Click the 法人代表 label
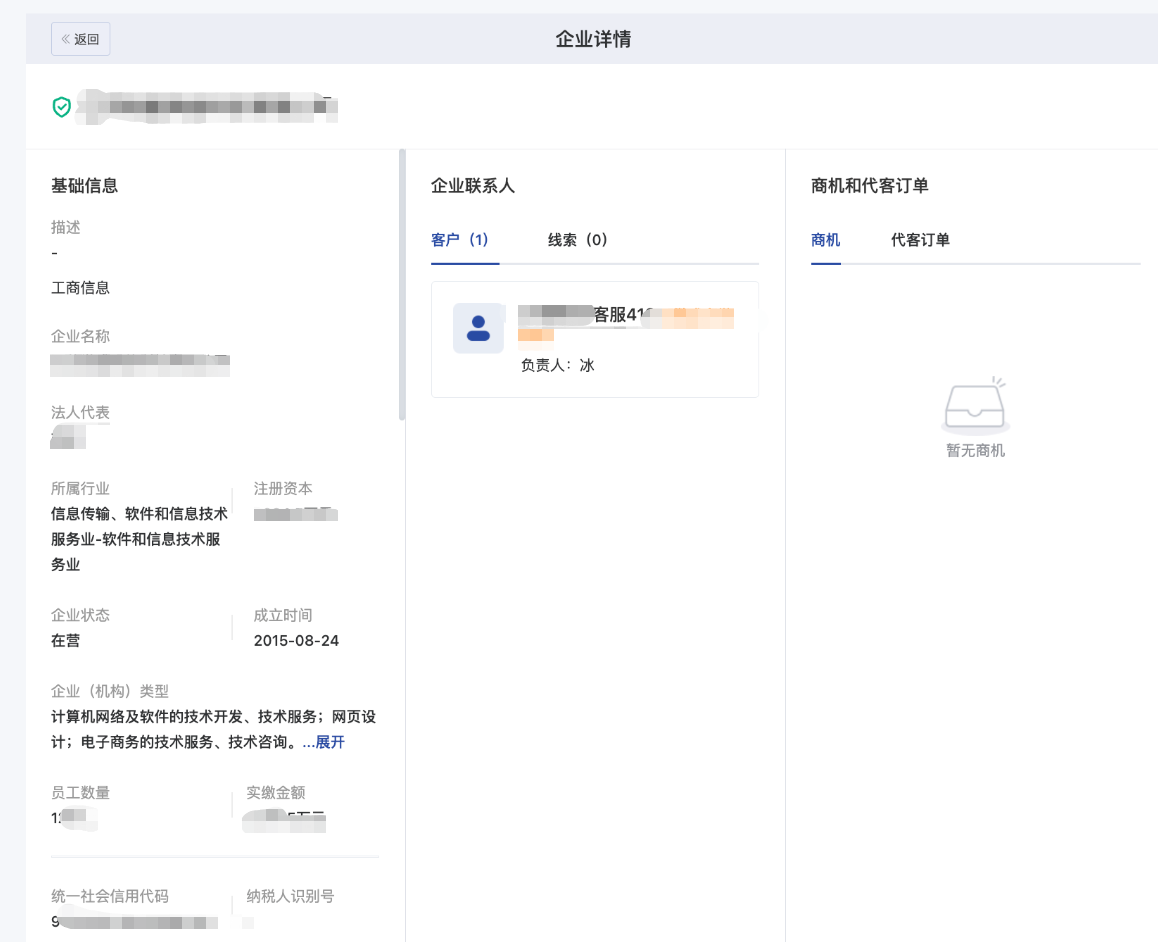Image resolution: width=1158 pixels, height=942 pixels. pos(80,413)
